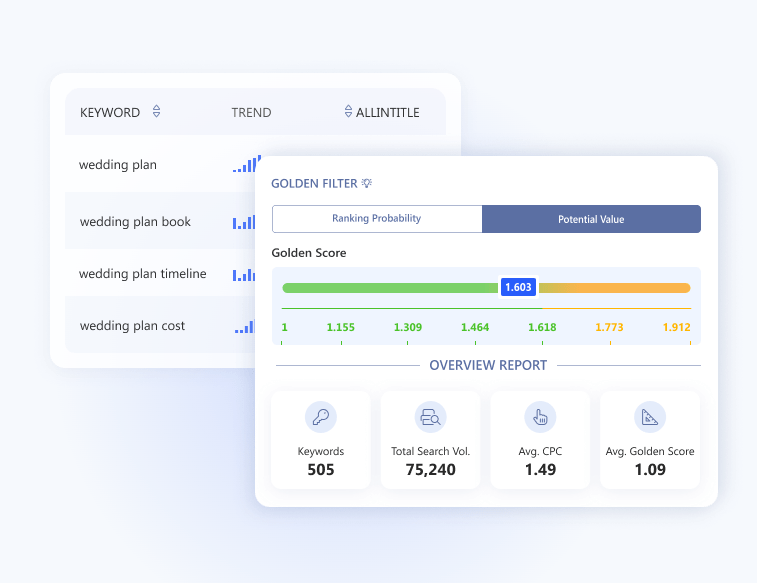Click the scale value 1.912
This screenshot has height=583, width=757.
[x=676, y=327]
